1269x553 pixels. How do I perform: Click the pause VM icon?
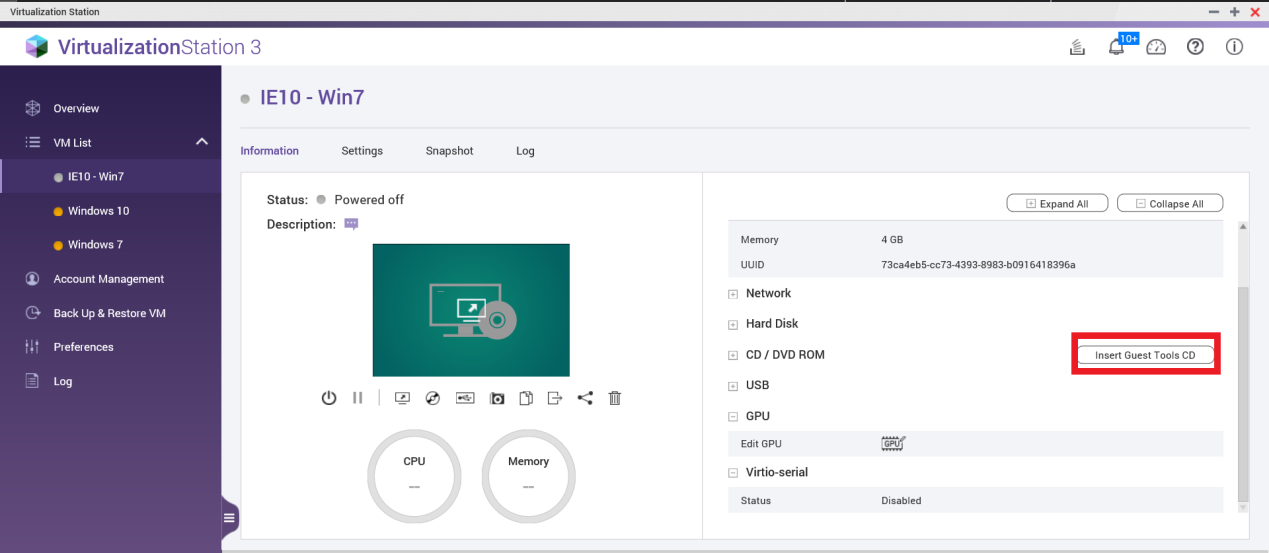pyautogui.click(x=357, y=398)
